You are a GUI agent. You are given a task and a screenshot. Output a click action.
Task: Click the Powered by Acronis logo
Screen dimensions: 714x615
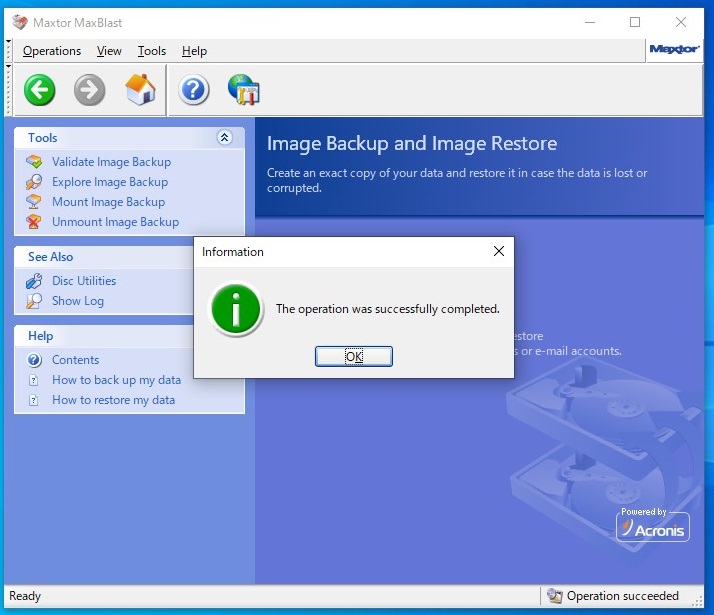[x=653, y=525]
